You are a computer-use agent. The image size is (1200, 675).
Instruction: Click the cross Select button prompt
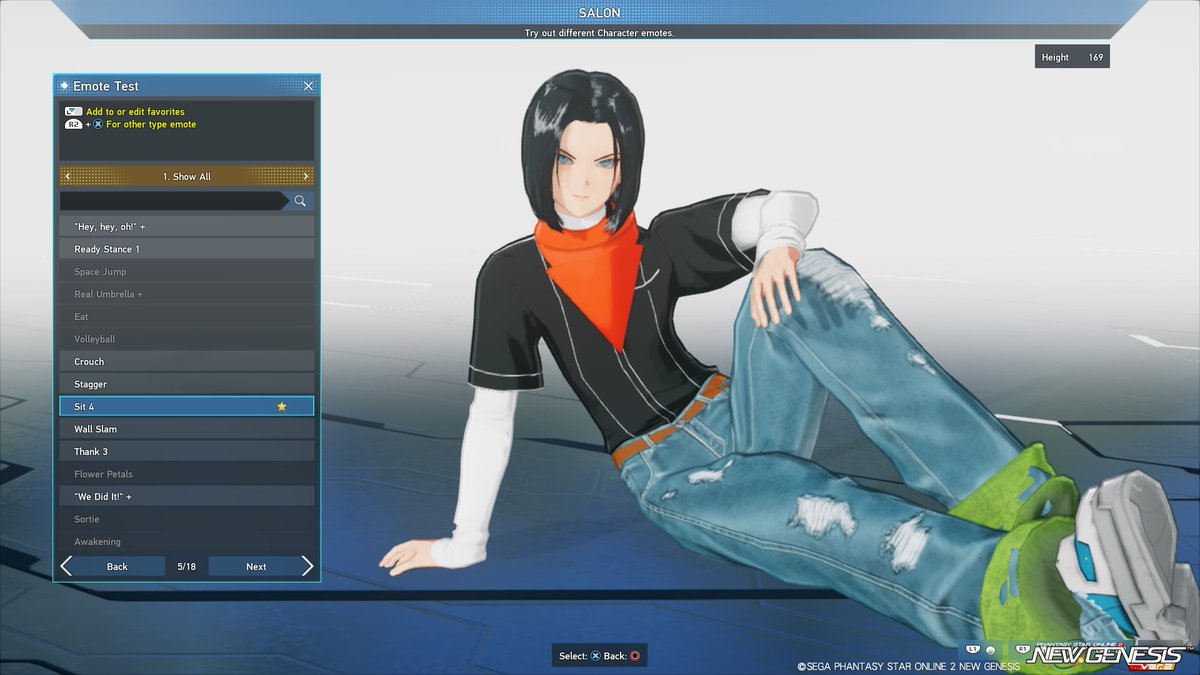(x=595, y=656)
